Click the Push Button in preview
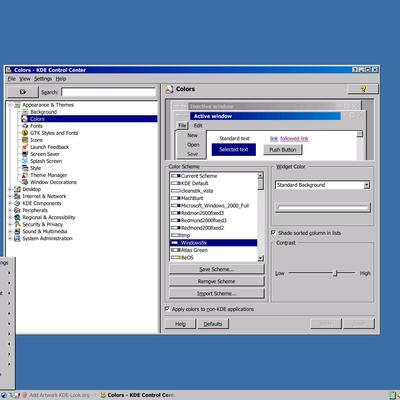 [x=283, y=150]
